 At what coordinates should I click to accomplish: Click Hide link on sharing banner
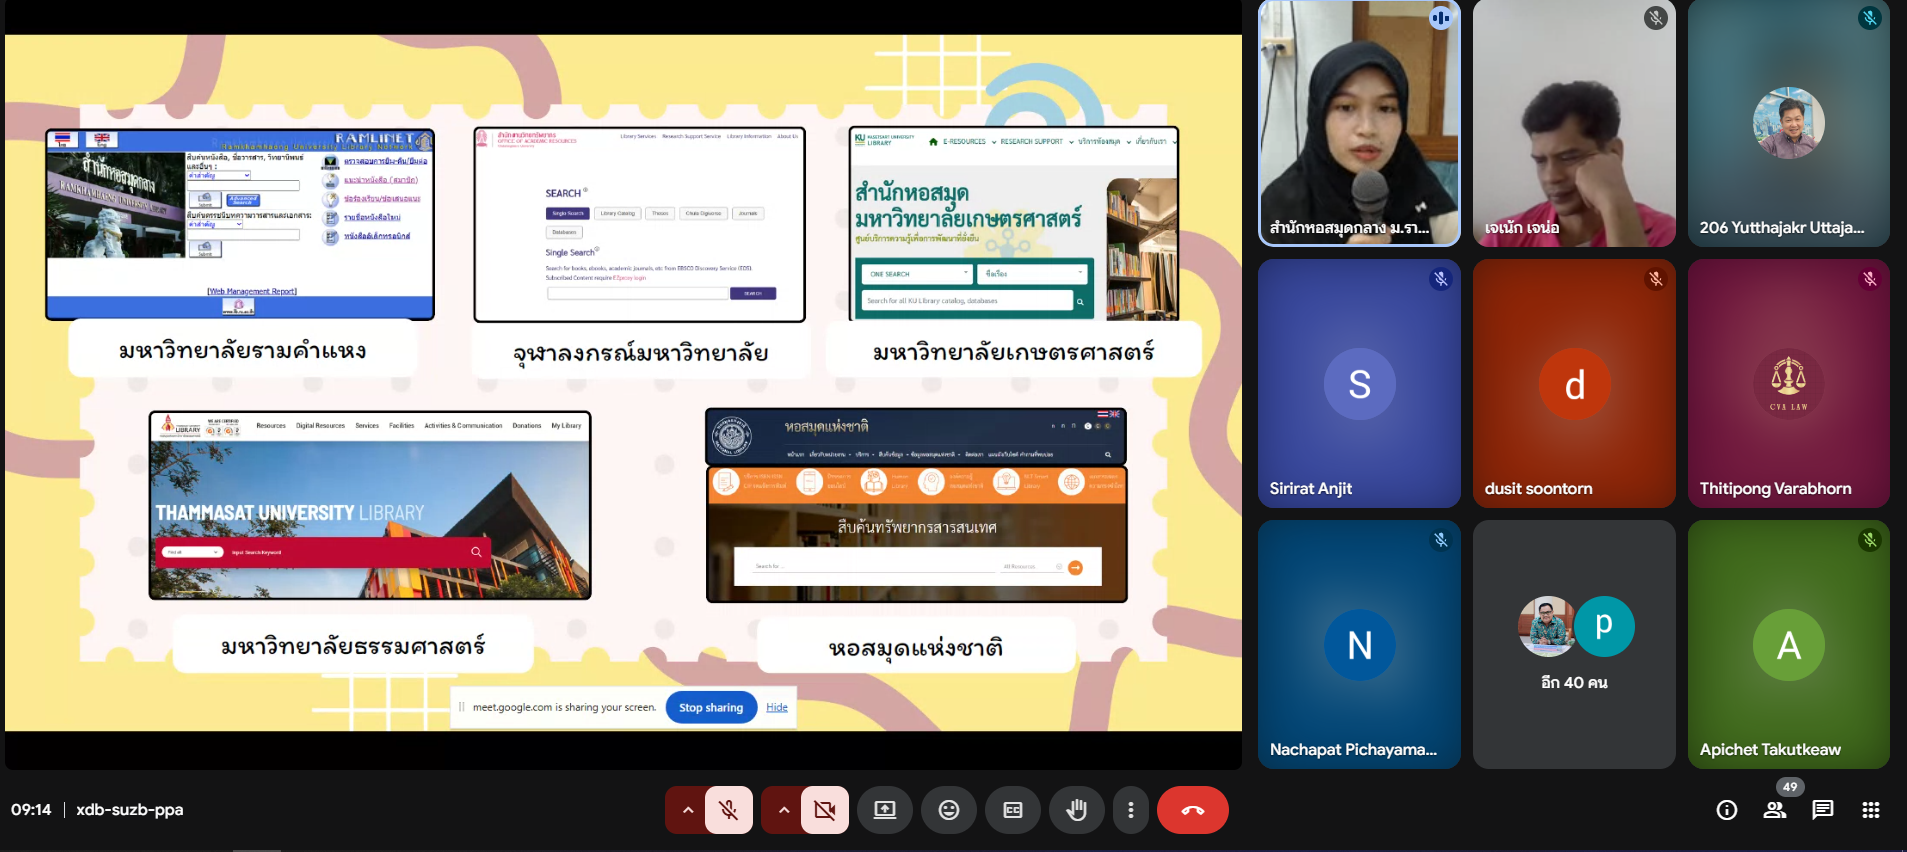tap(777, 707)
